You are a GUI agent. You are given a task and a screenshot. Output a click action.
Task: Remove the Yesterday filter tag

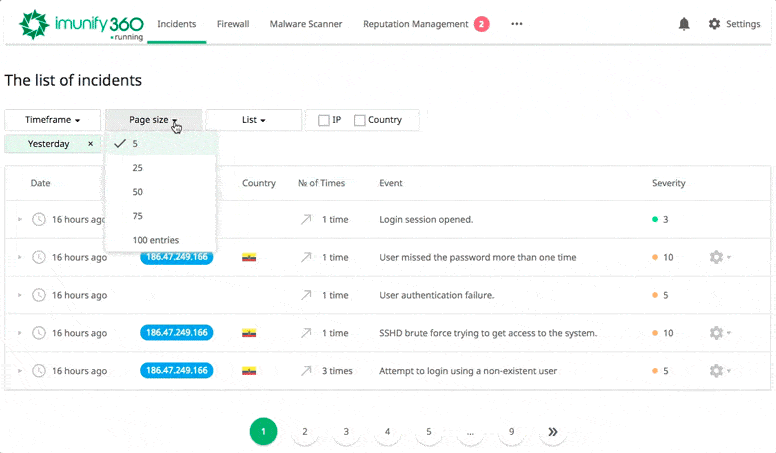pos(90,144)
